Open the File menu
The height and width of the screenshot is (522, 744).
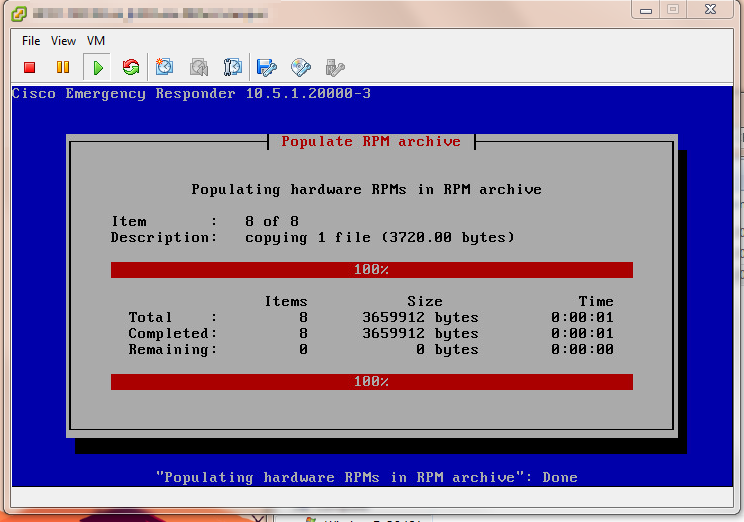click(31, 41)
